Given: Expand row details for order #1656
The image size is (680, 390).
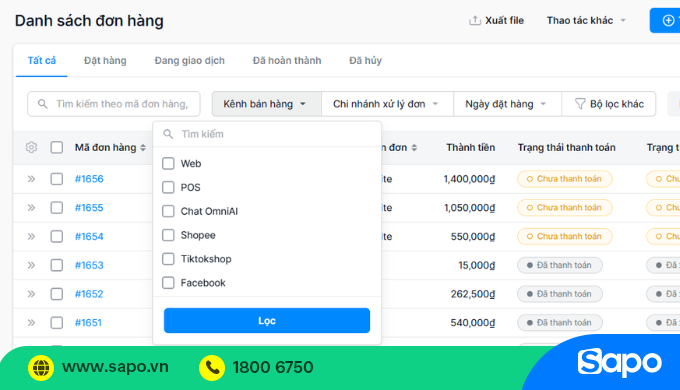Looking at the screenshot, I should tap(31, 179).
